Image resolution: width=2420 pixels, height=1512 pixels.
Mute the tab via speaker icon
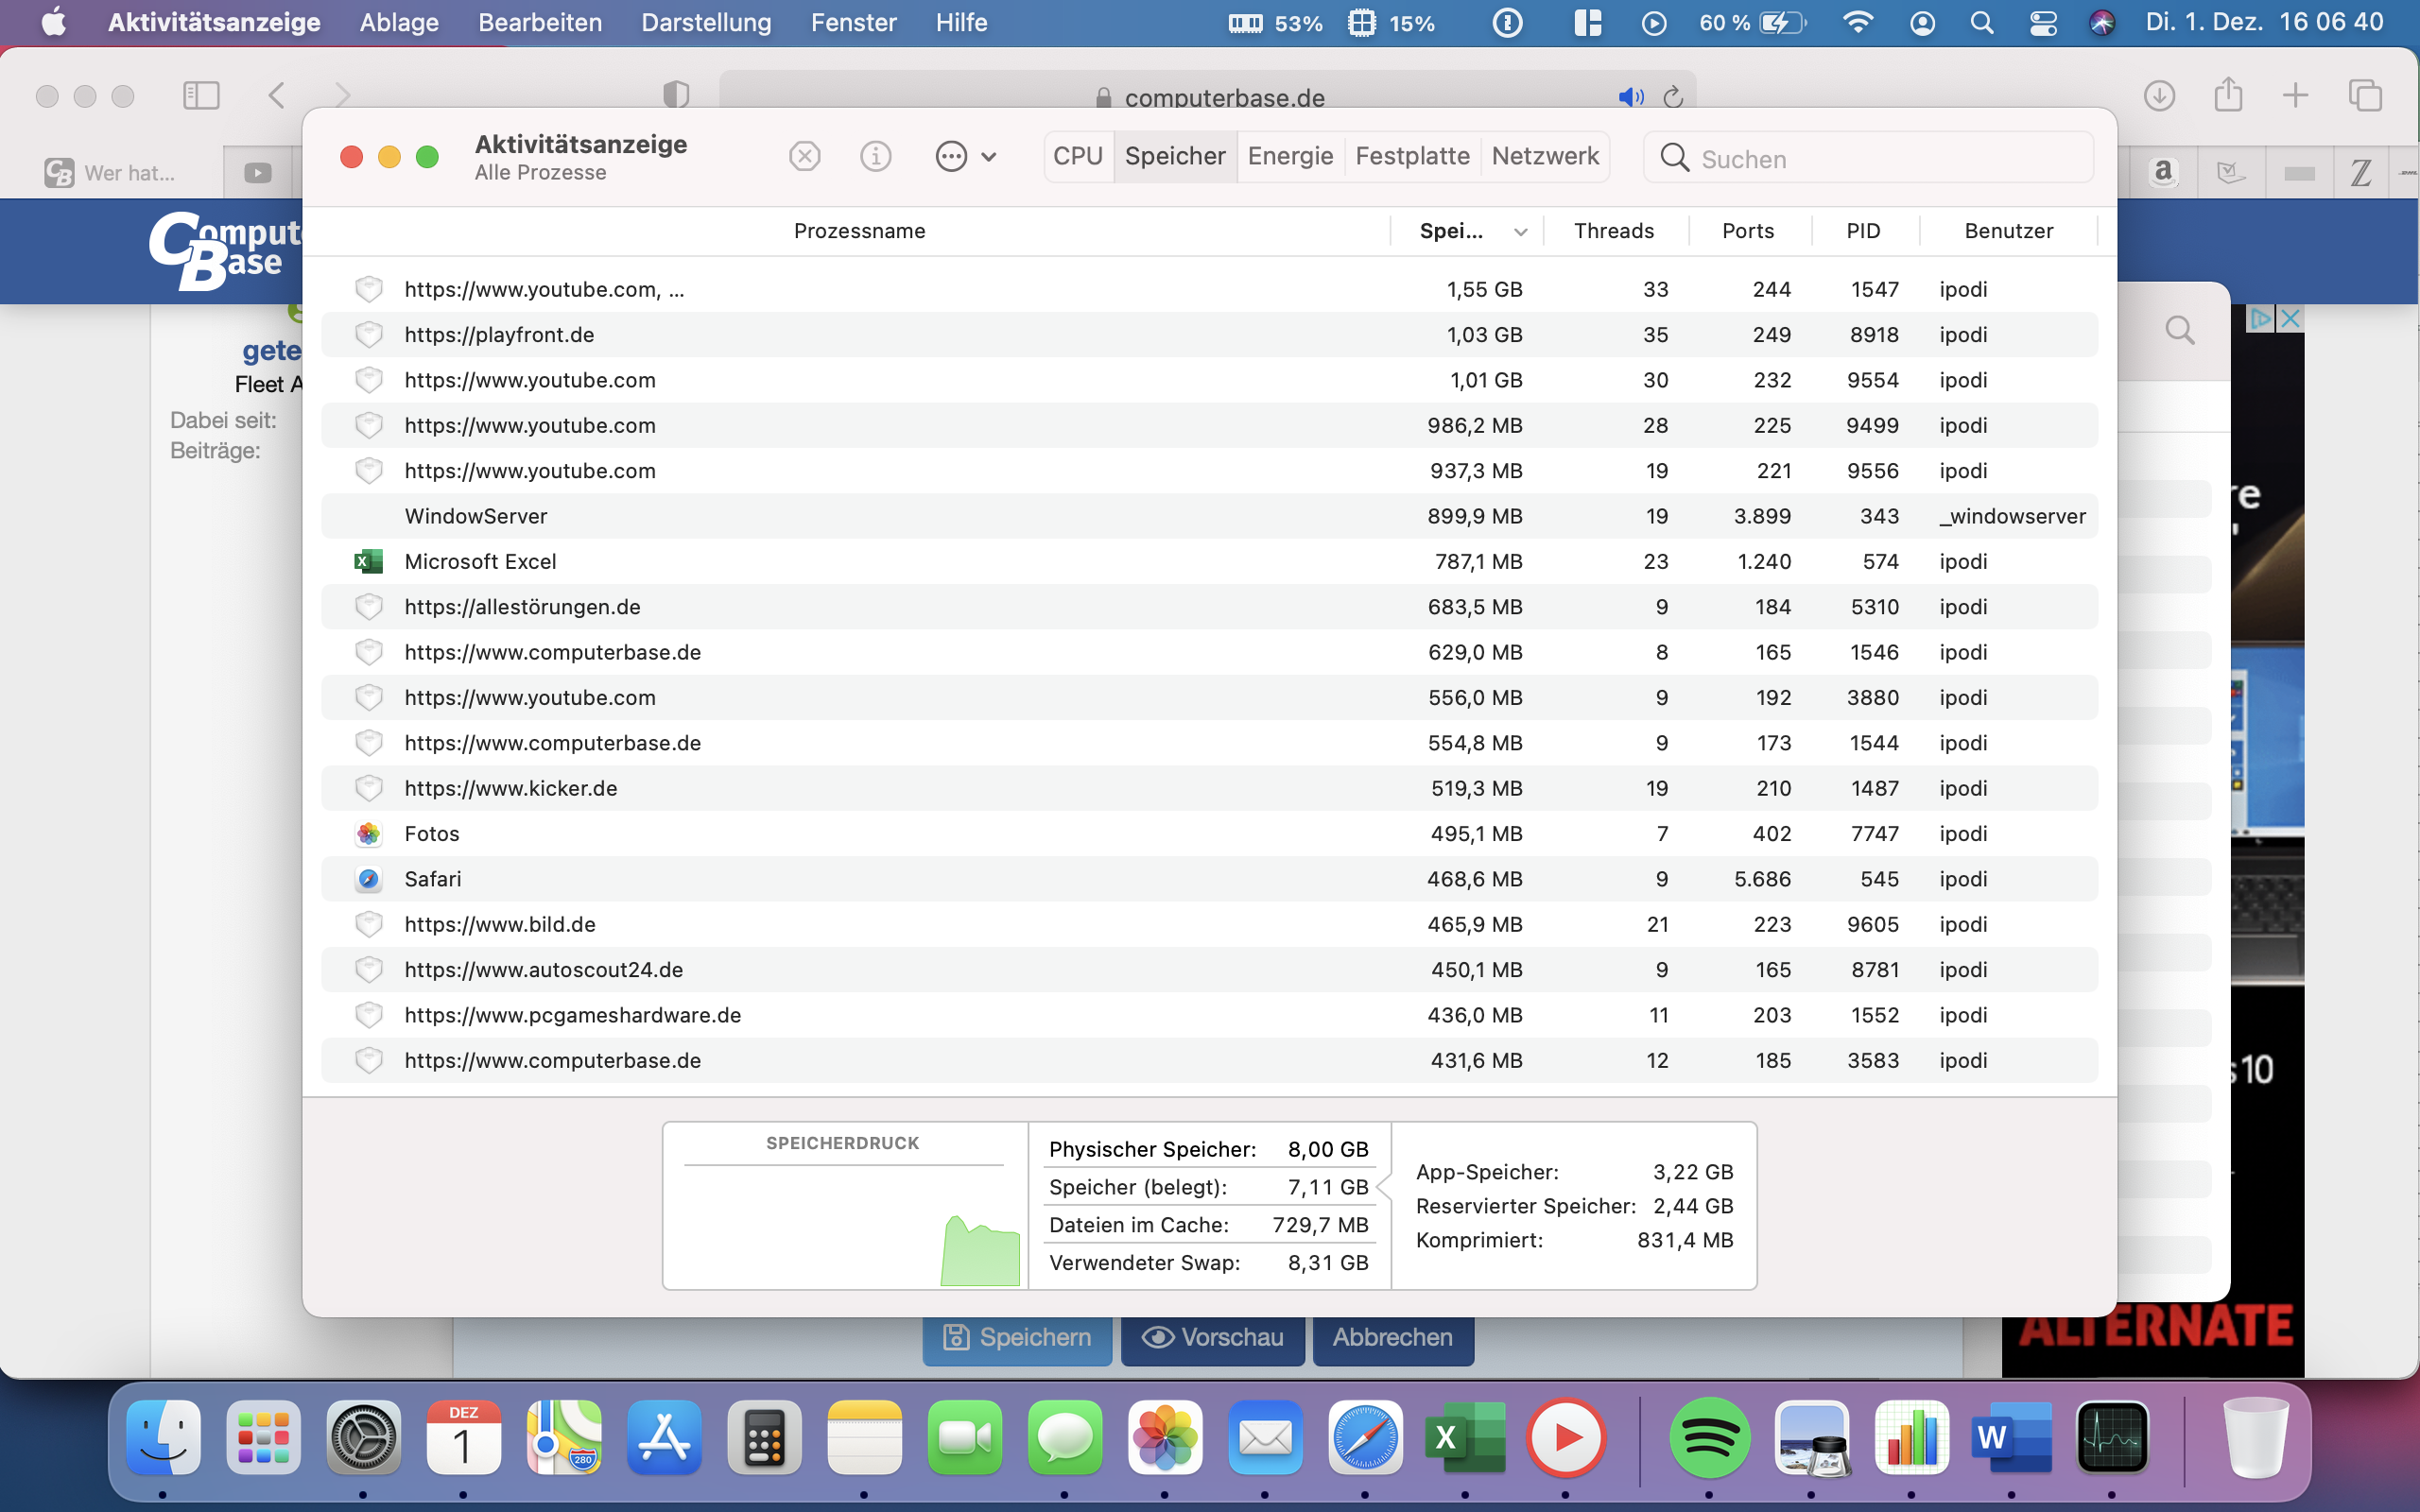pyautogui.click(x=1630, y=97)
